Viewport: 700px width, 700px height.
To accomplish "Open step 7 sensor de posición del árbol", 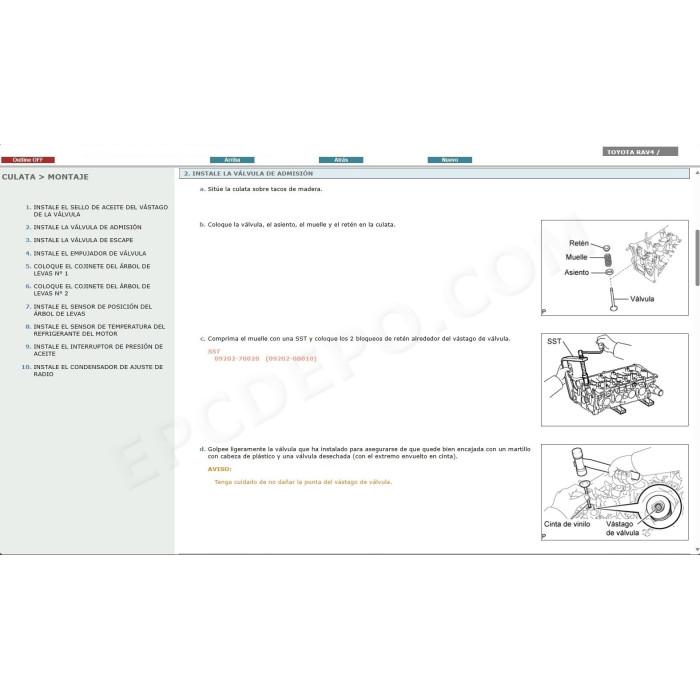I will [92, 310].
